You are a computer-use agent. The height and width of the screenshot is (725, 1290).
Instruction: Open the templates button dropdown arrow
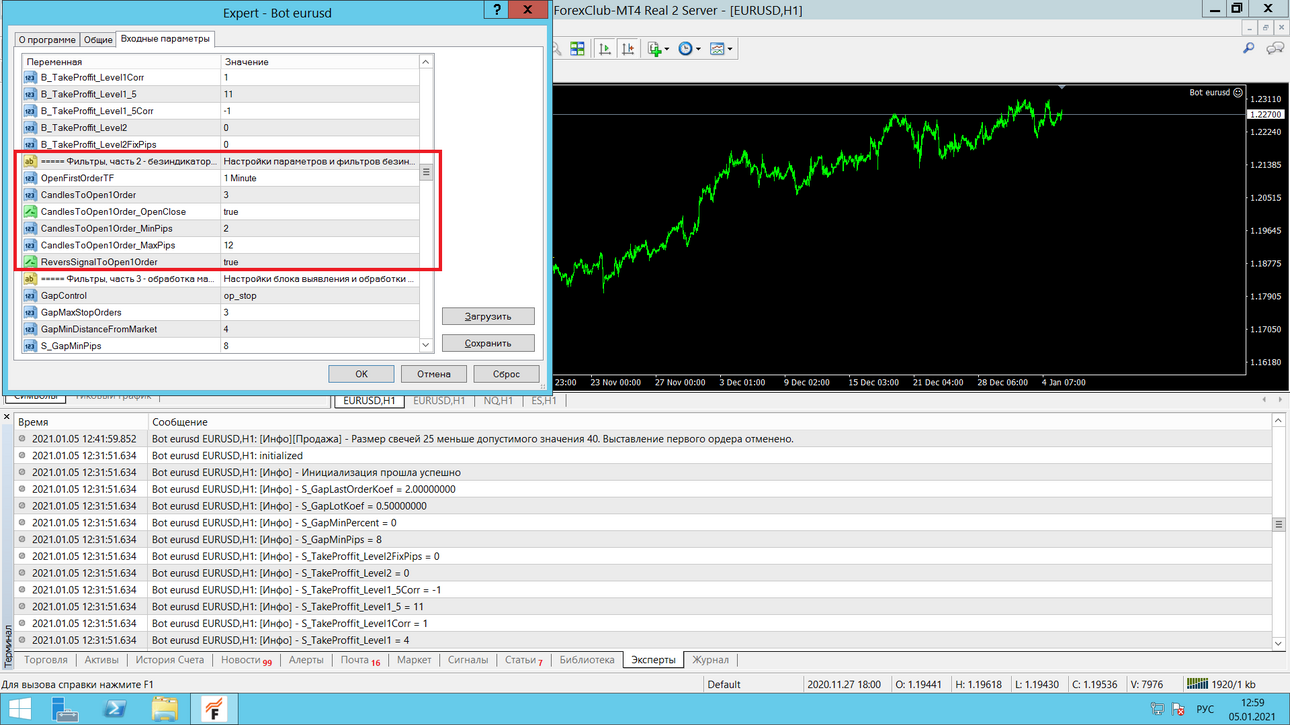click(x=730, y=48)
